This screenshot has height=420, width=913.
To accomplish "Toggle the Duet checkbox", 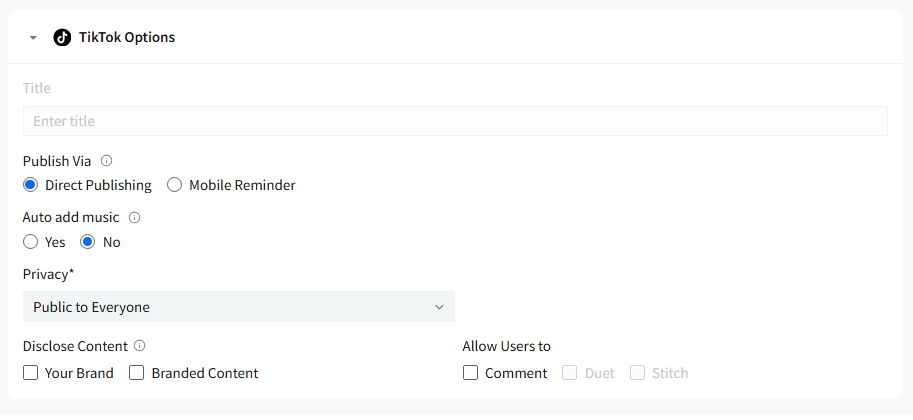I will point(570,373).
